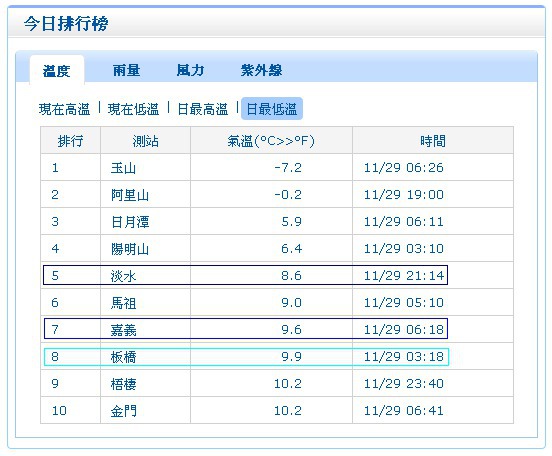Viewport: 552px width, 456px height.
Task: View the 日最高溫 ranking
Action: point(203,109)
